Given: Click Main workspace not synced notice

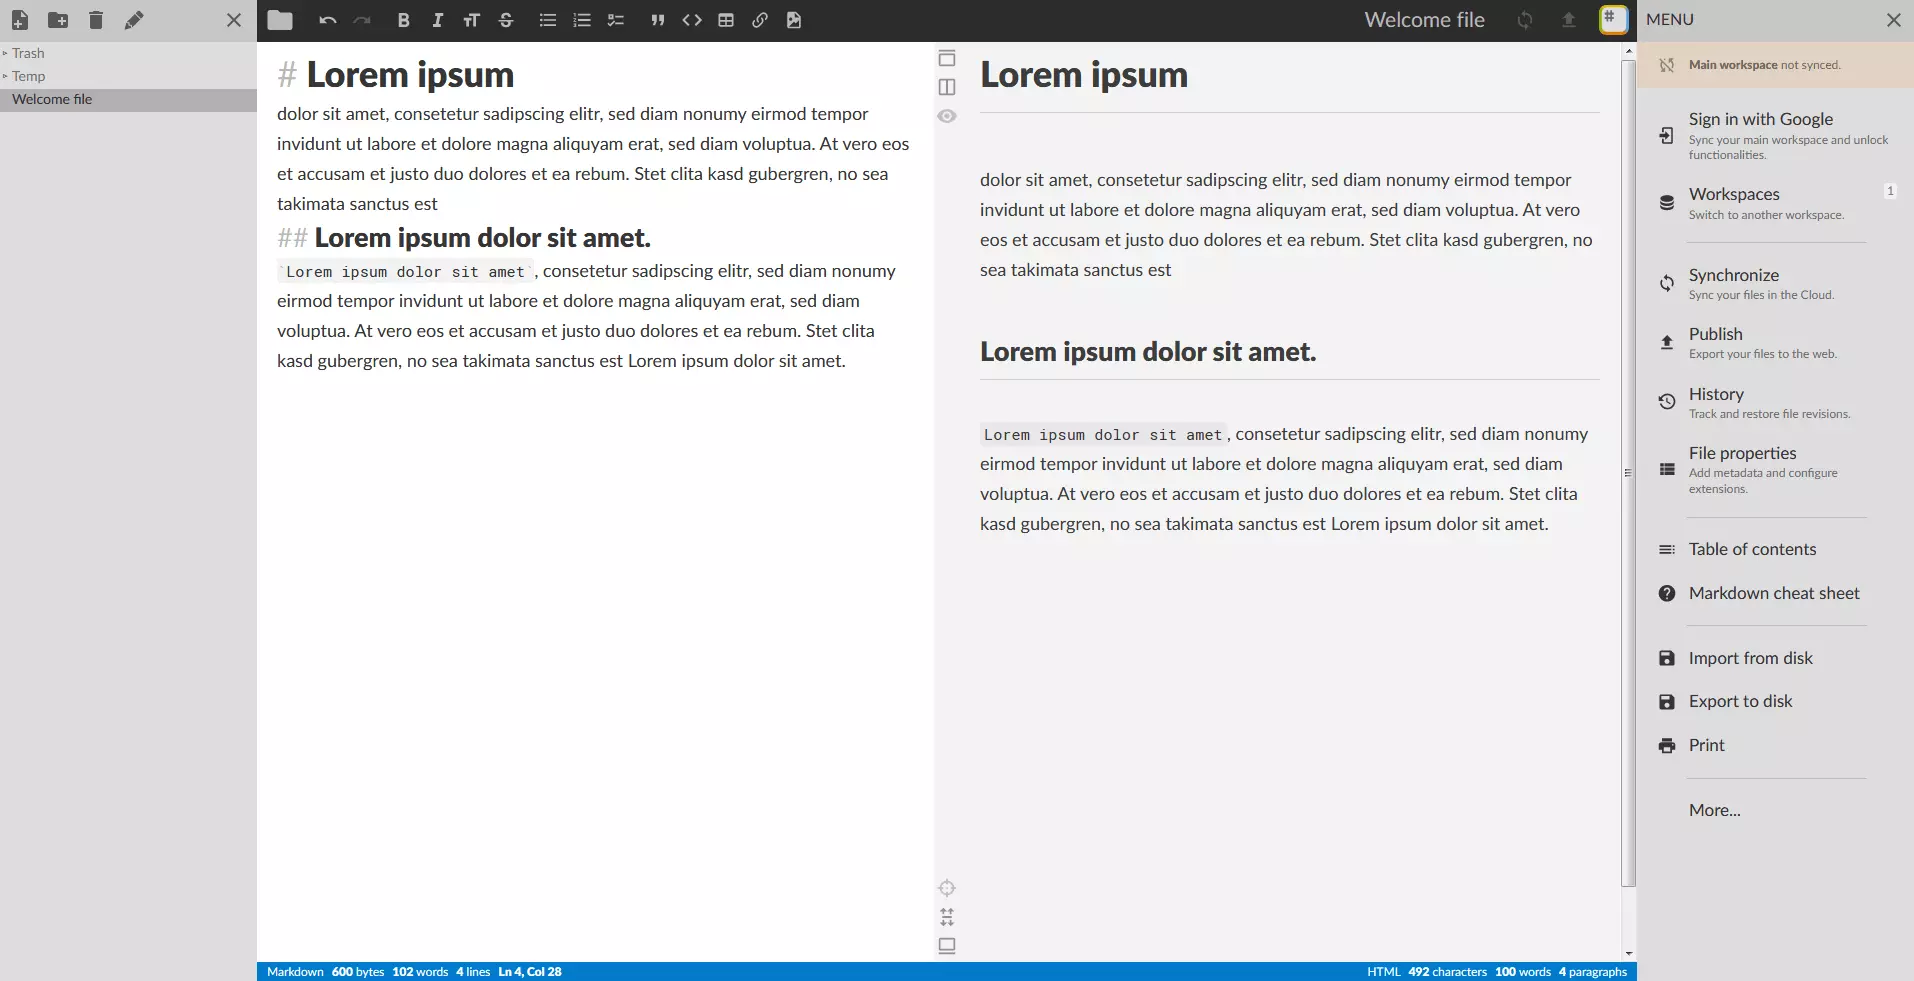Looking at the screenshot, I should coord(1775,65).
